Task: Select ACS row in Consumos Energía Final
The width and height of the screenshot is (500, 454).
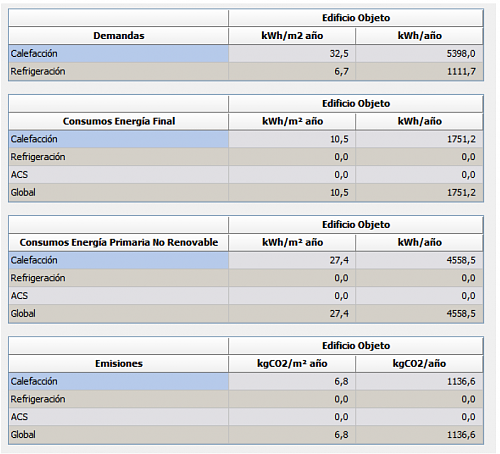Action: tap(246, 175)
